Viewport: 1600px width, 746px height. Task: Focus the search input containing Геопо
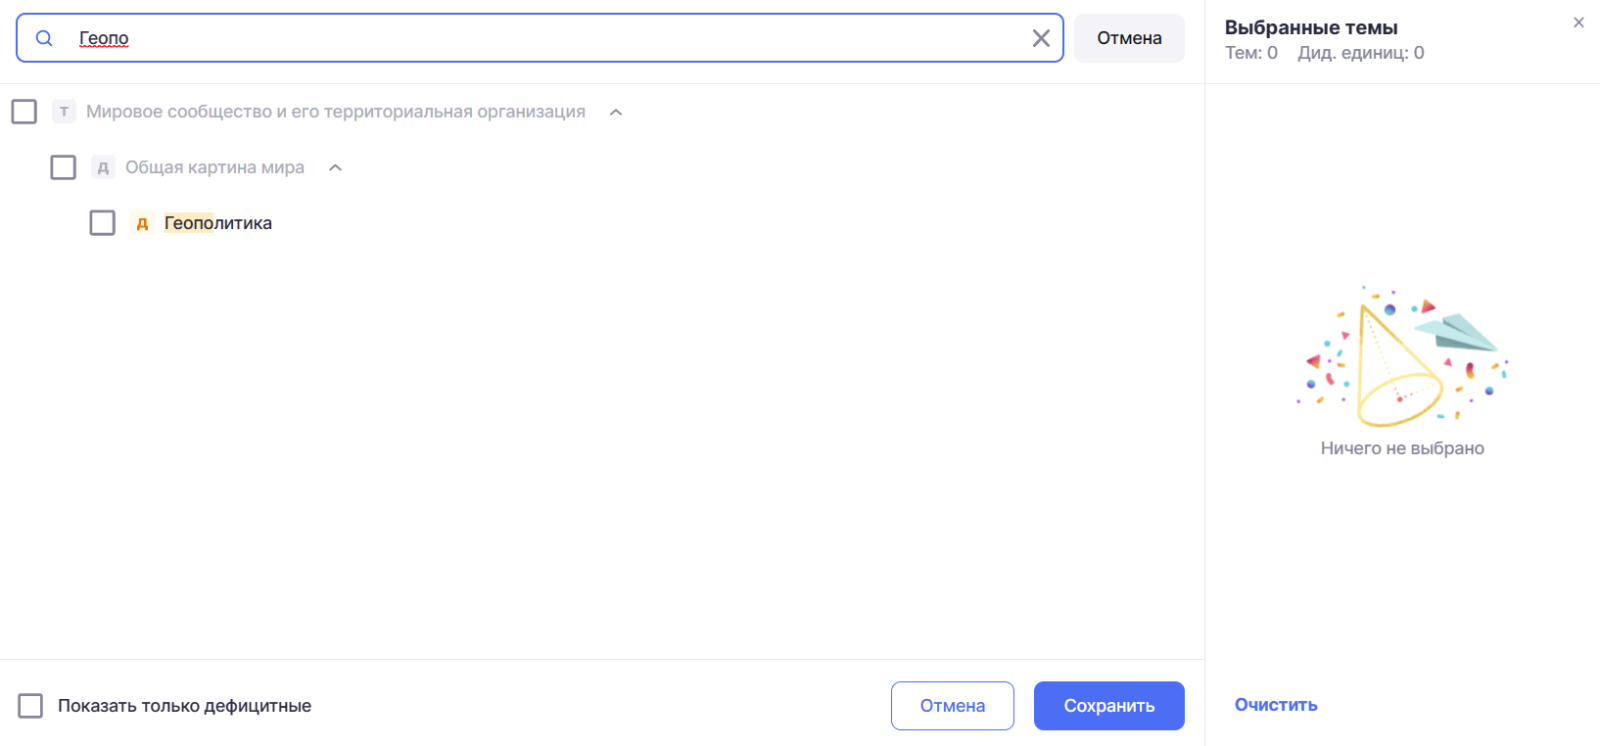coord(540,38)
